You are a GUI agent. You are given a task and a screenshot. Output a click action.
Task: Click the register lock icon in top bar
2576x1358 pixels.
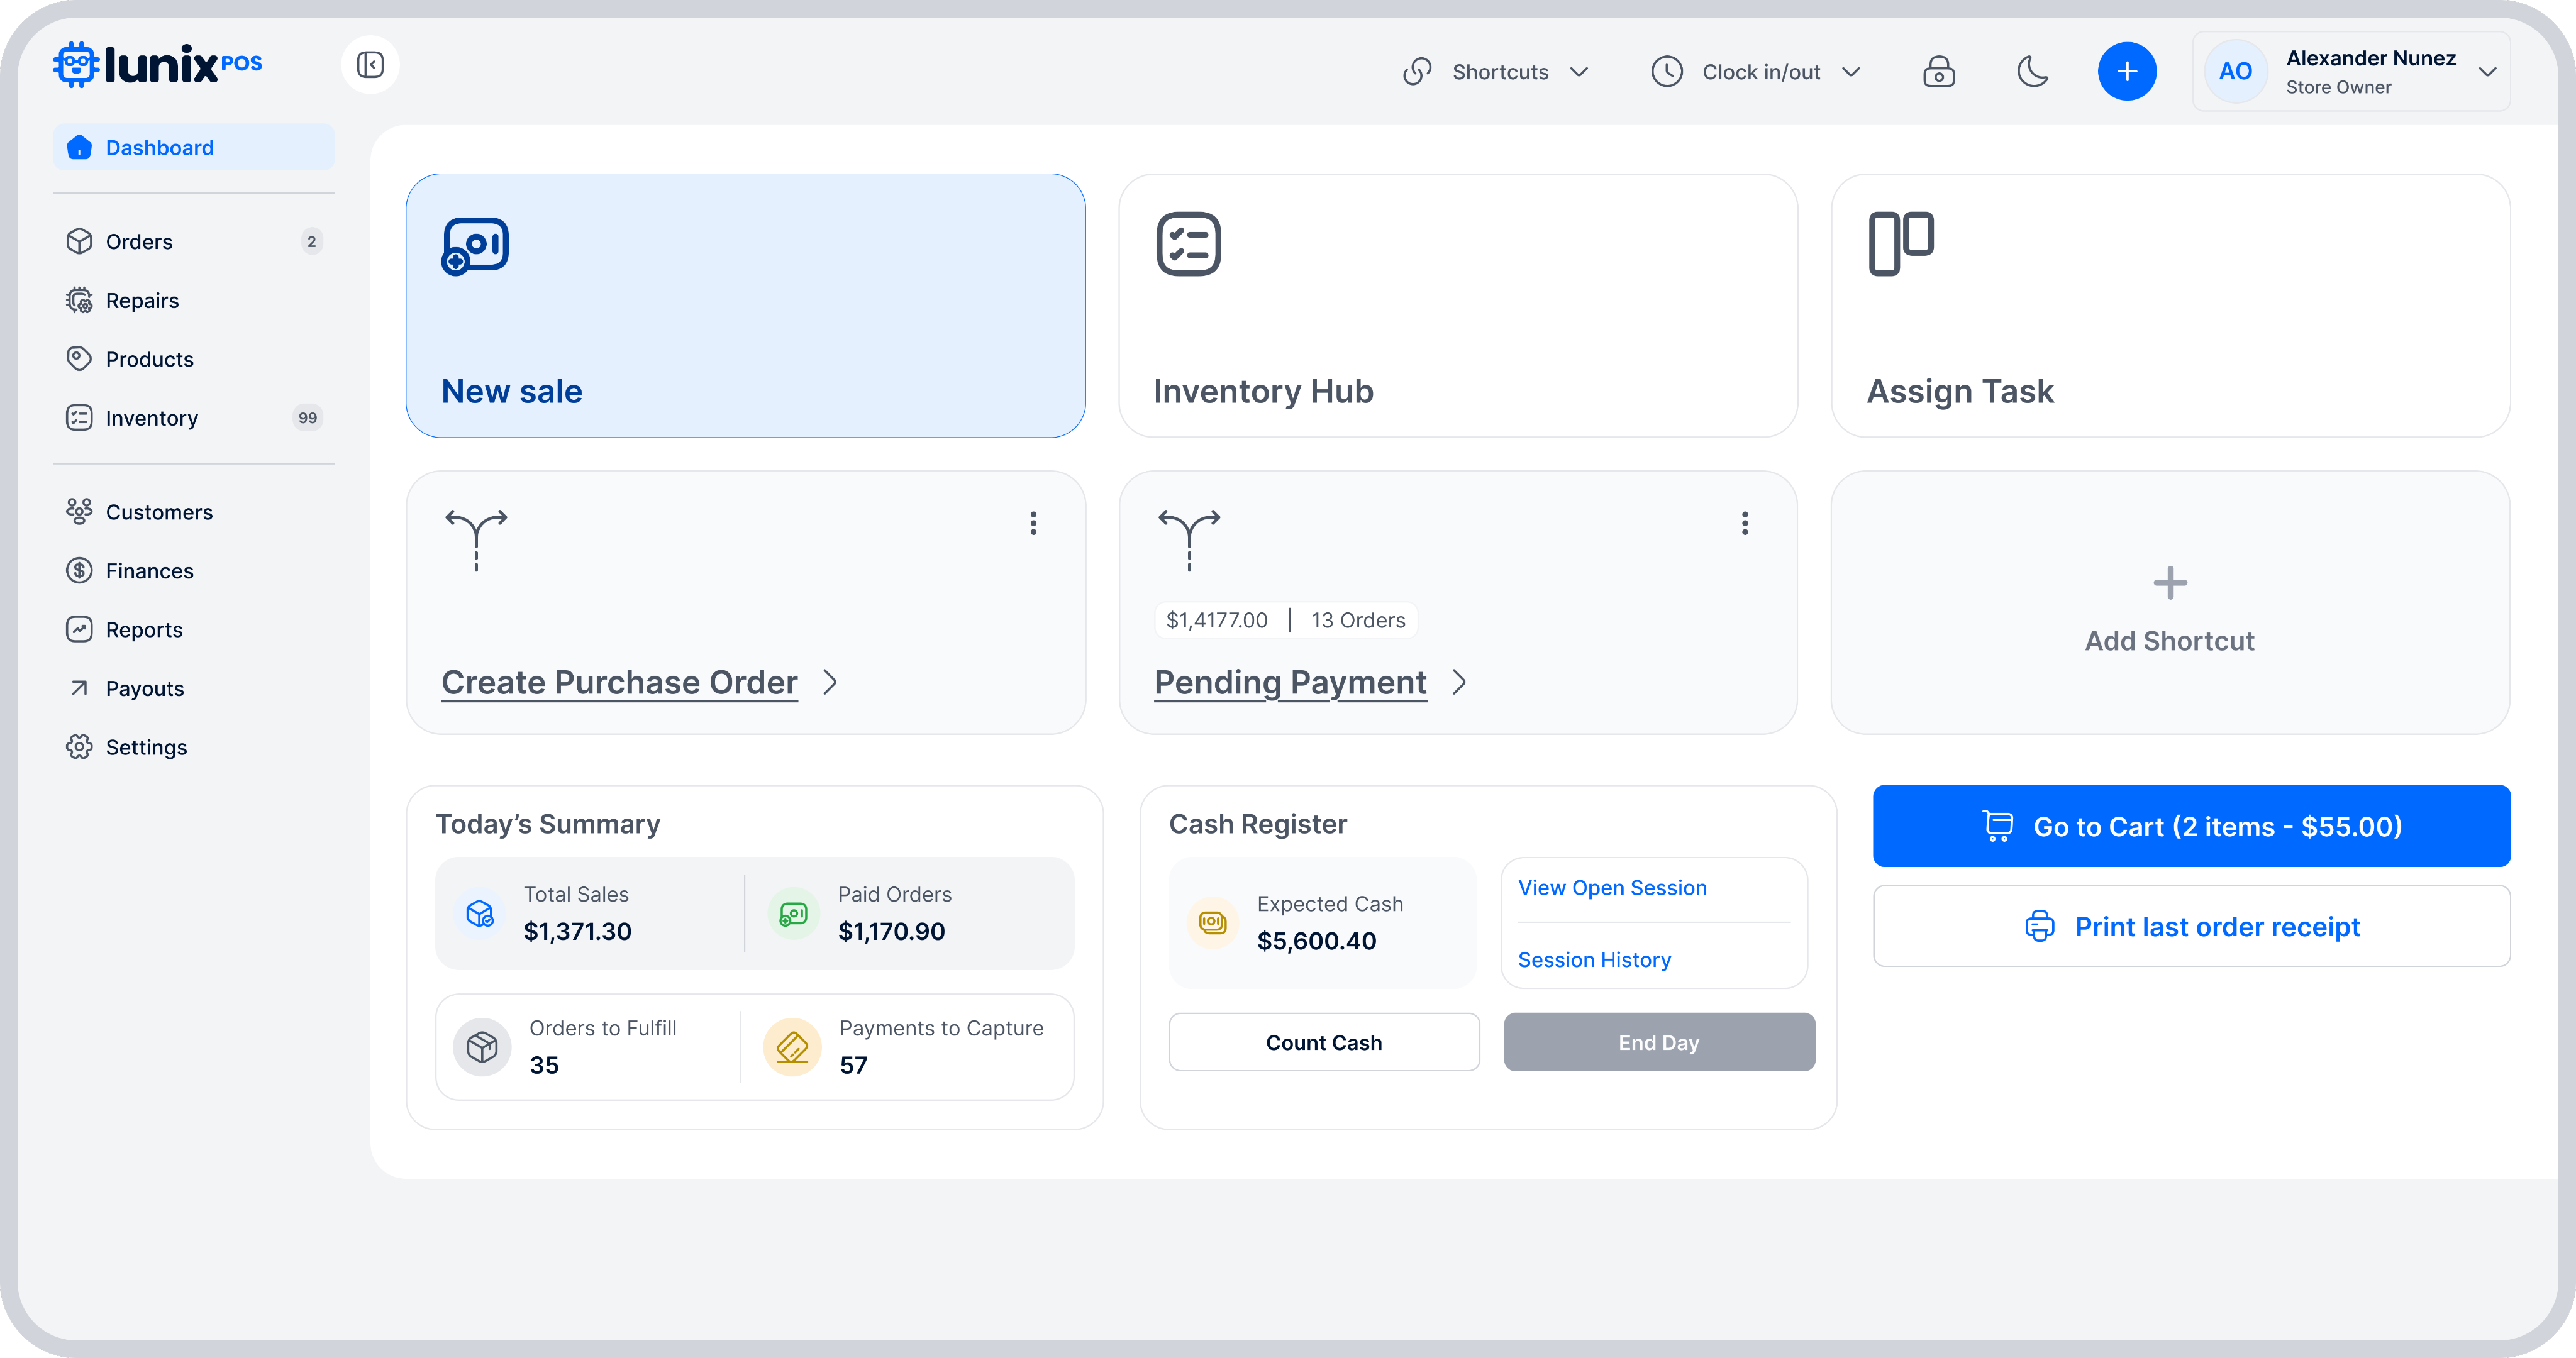click(1939, 71)
